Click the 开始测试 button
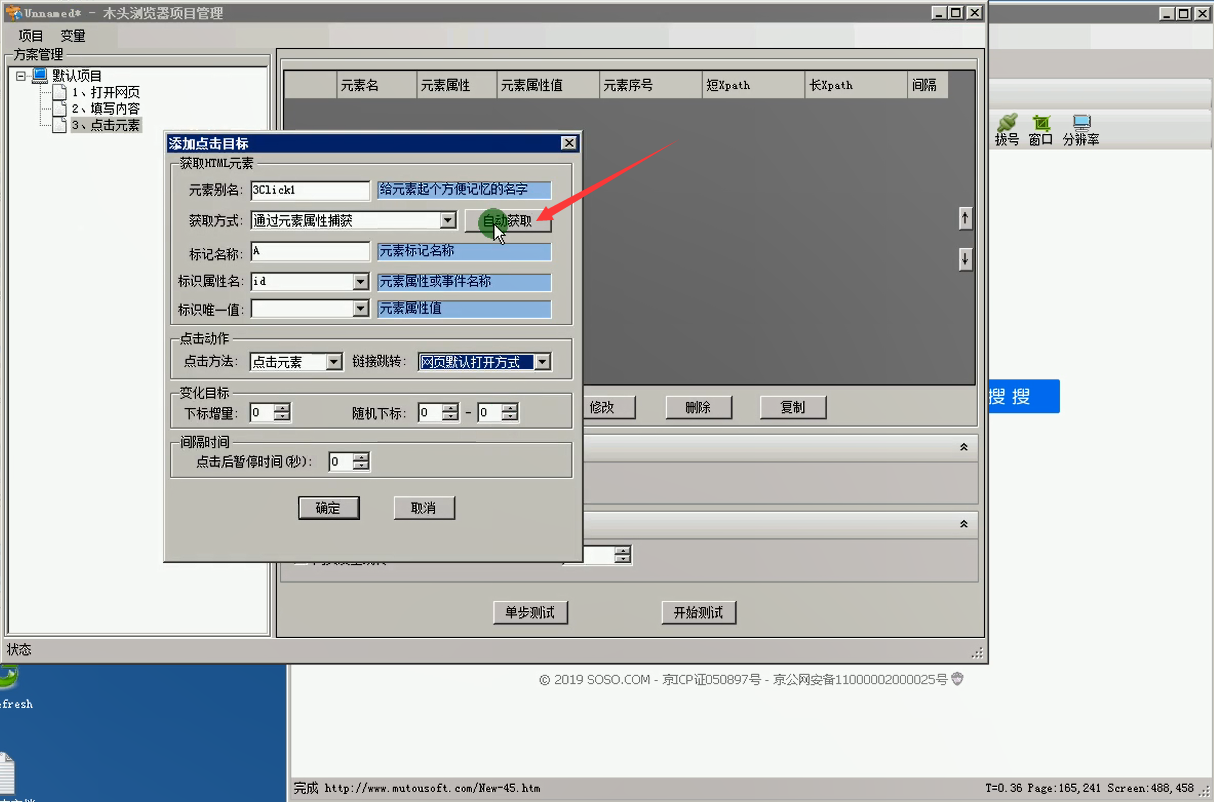Image resolution: width=1214 pixels, height=802 pixels. (698, 612)
